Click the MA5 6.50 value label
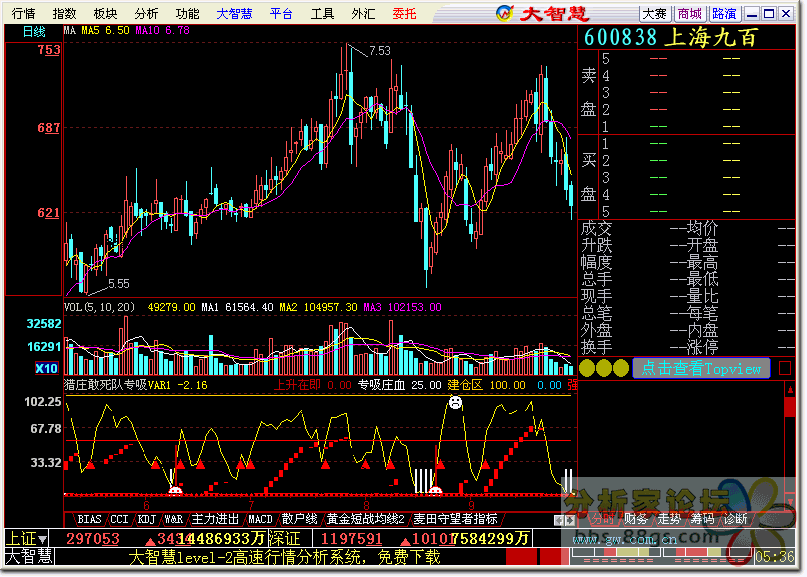Image resolution: width=807 pixels, height=577 pixels. [106, 30]
